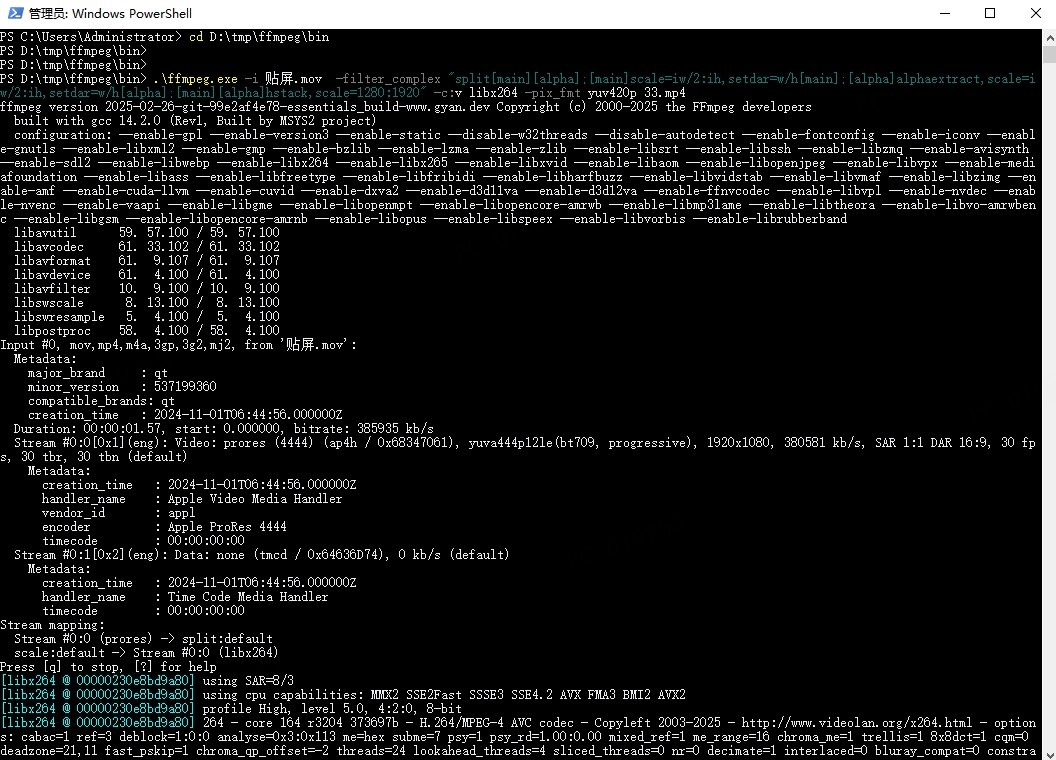
Task: Click the 'minor_version' value 537199360
Action: (x=185, y=387)
